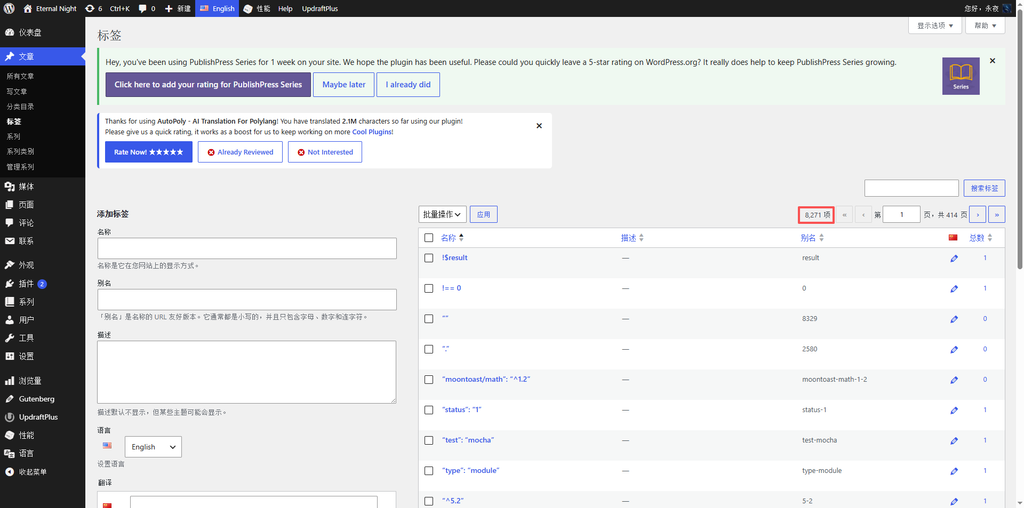Screen dimensions: 1024x508
Task: Click pencil edit icon for "test": "mocha" row
Action: pos(954,441)
